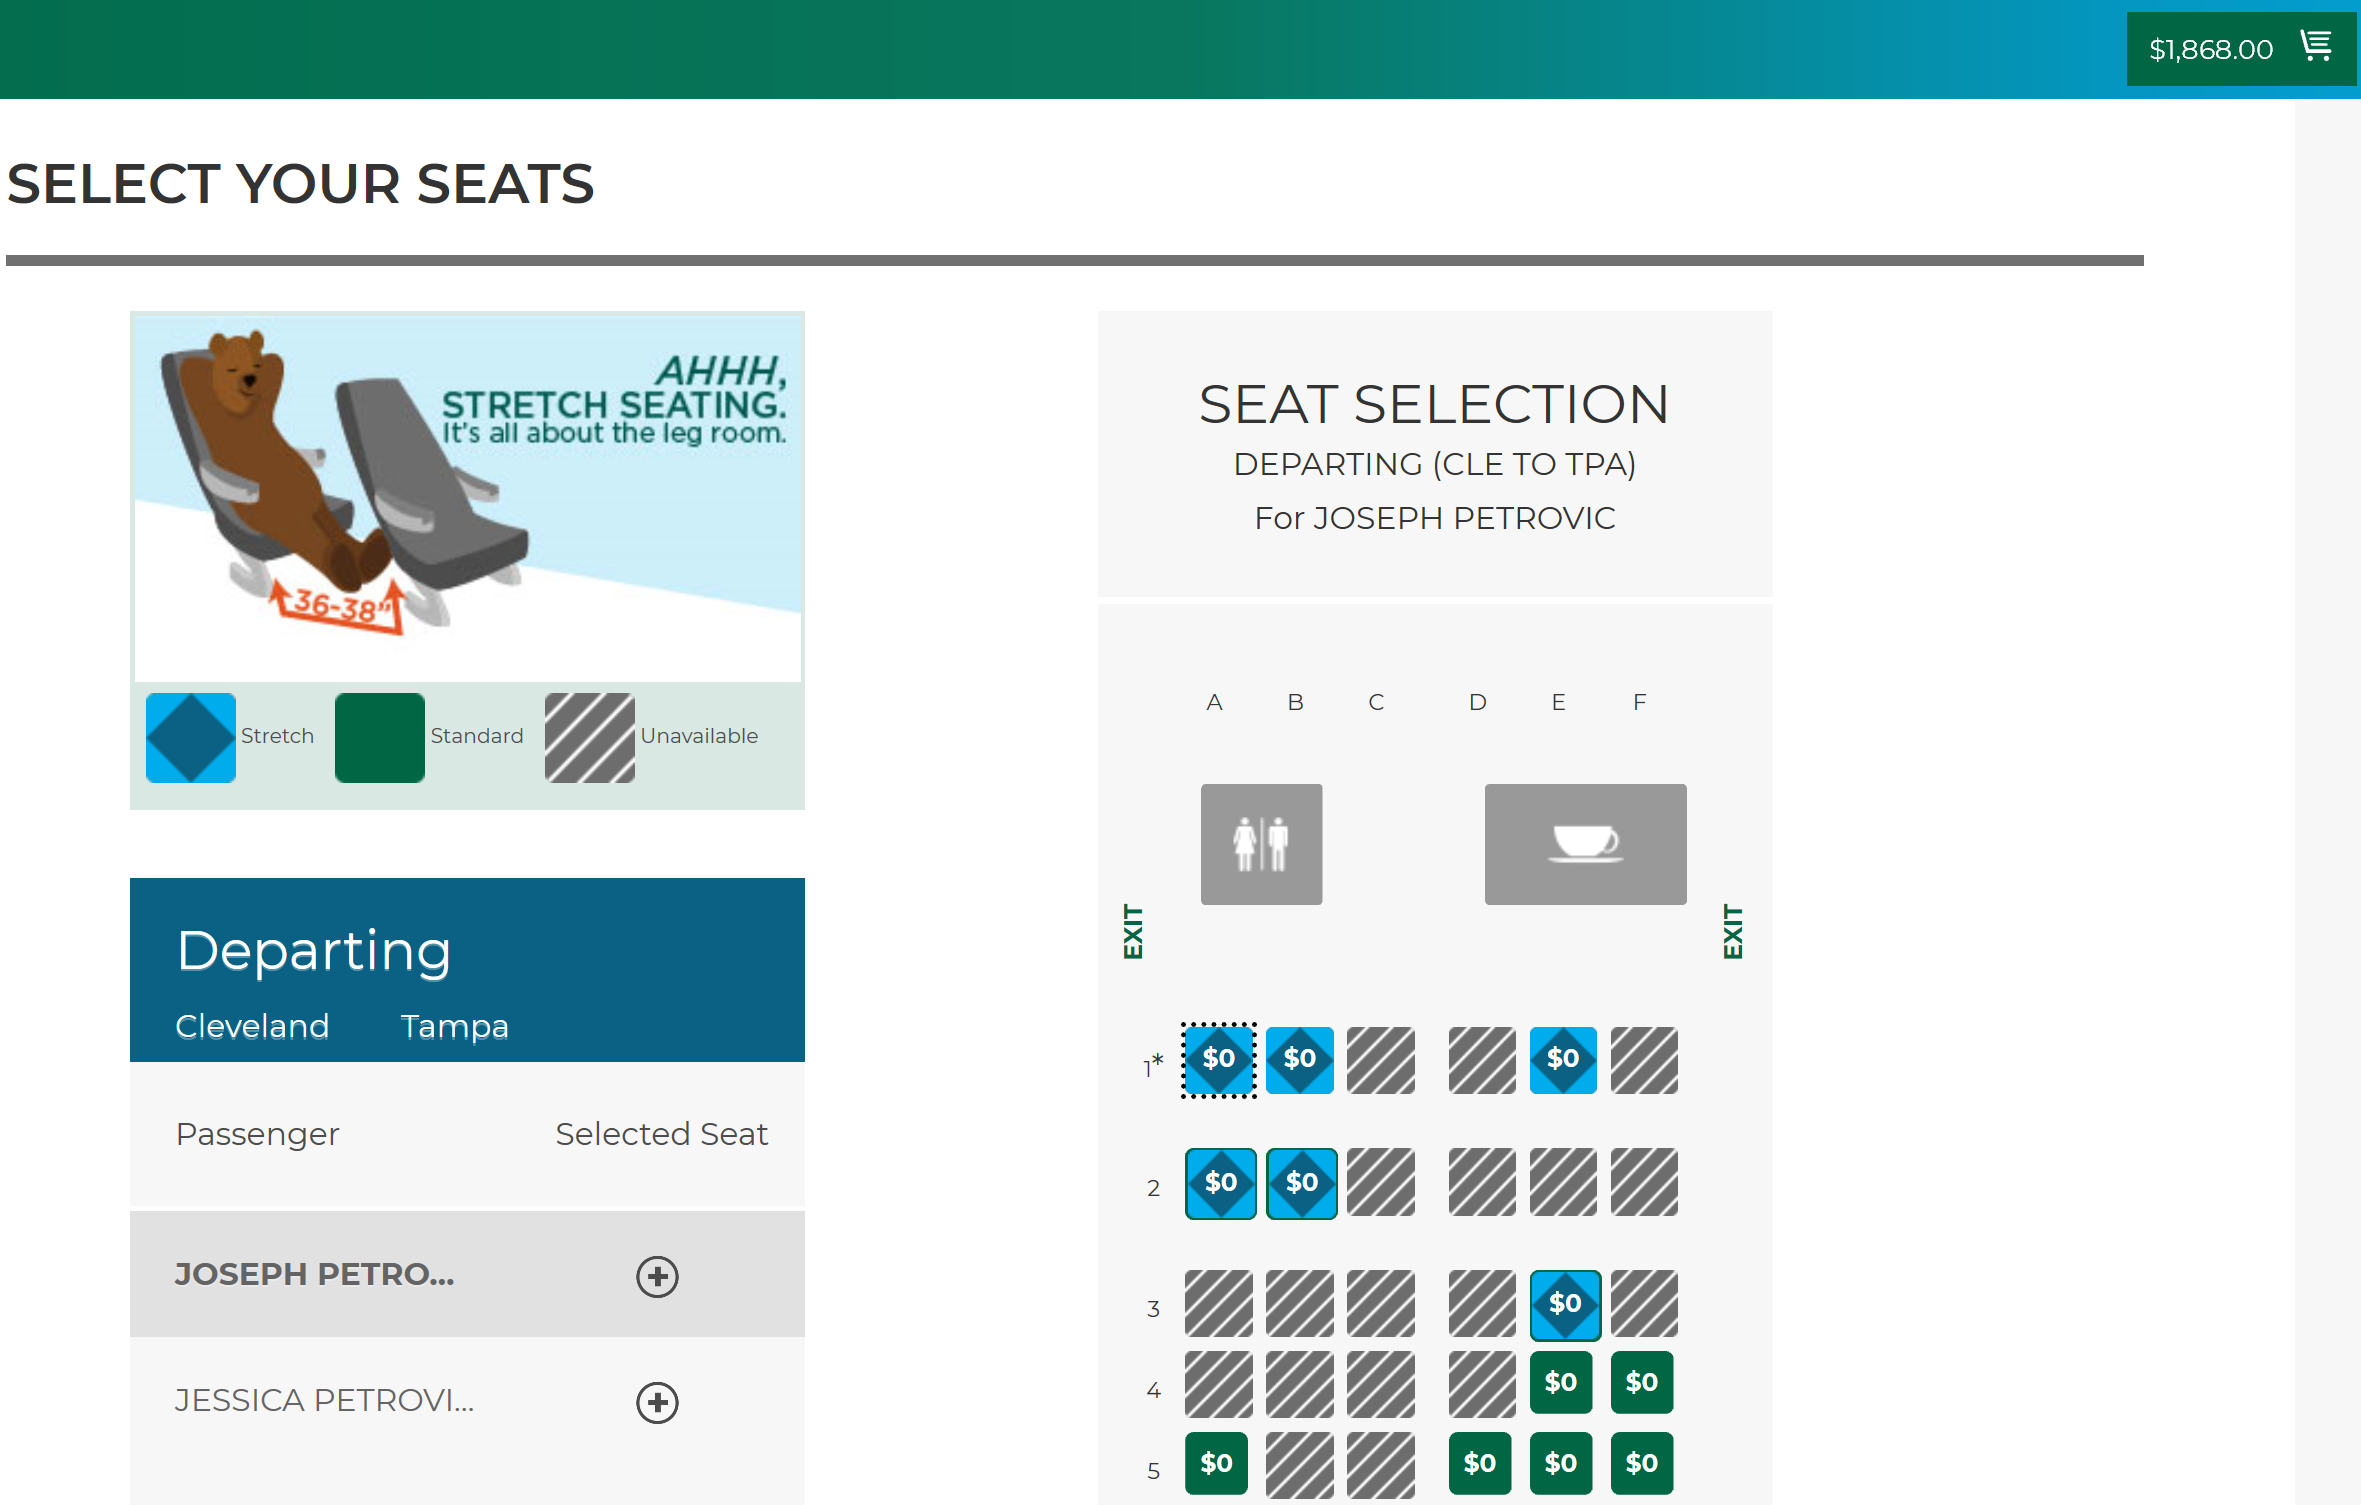This screenshot has width=2361, height=1505.
Task: Select passenger row JESSICA PETROVI...
Action: click(467, 1401)
